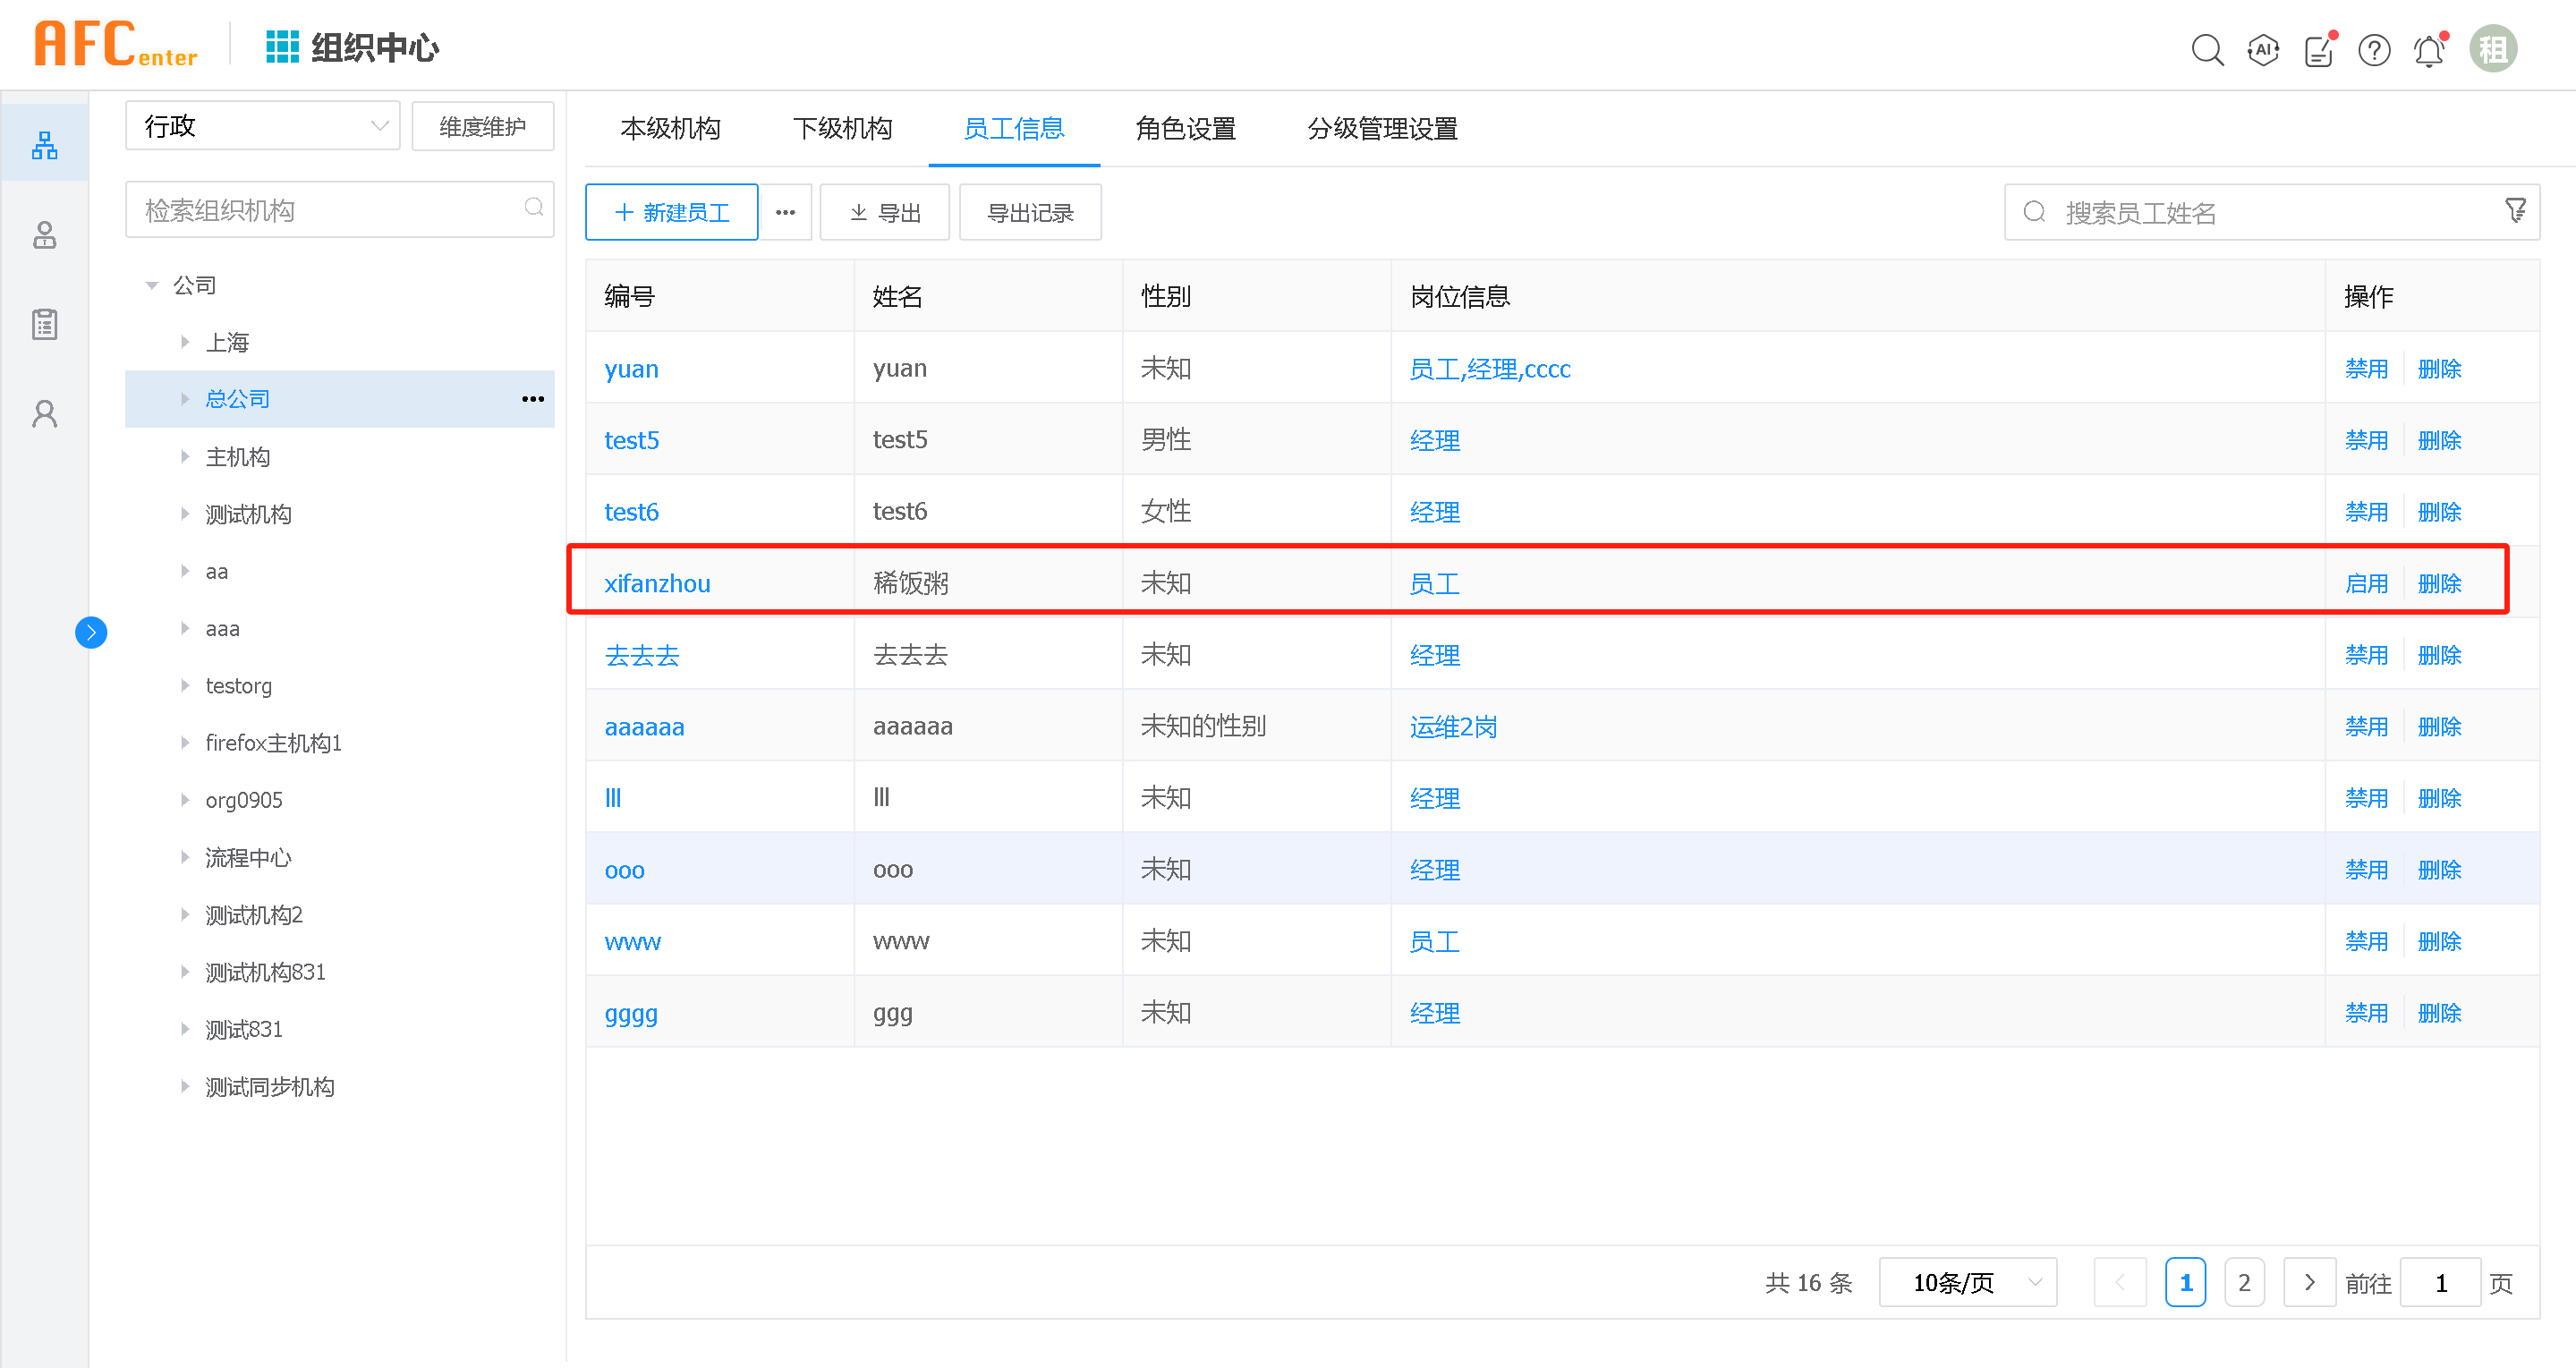The image size is (2576, 1368).
Task: Select the organization structure sidebar icon
Action: [x=44, y=146]
